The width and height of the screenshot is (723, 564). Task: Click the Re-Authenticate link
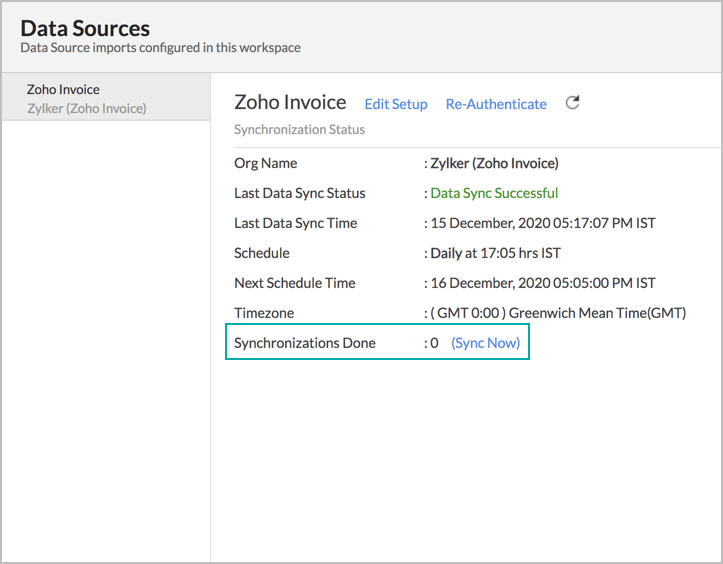click(496, 104)
